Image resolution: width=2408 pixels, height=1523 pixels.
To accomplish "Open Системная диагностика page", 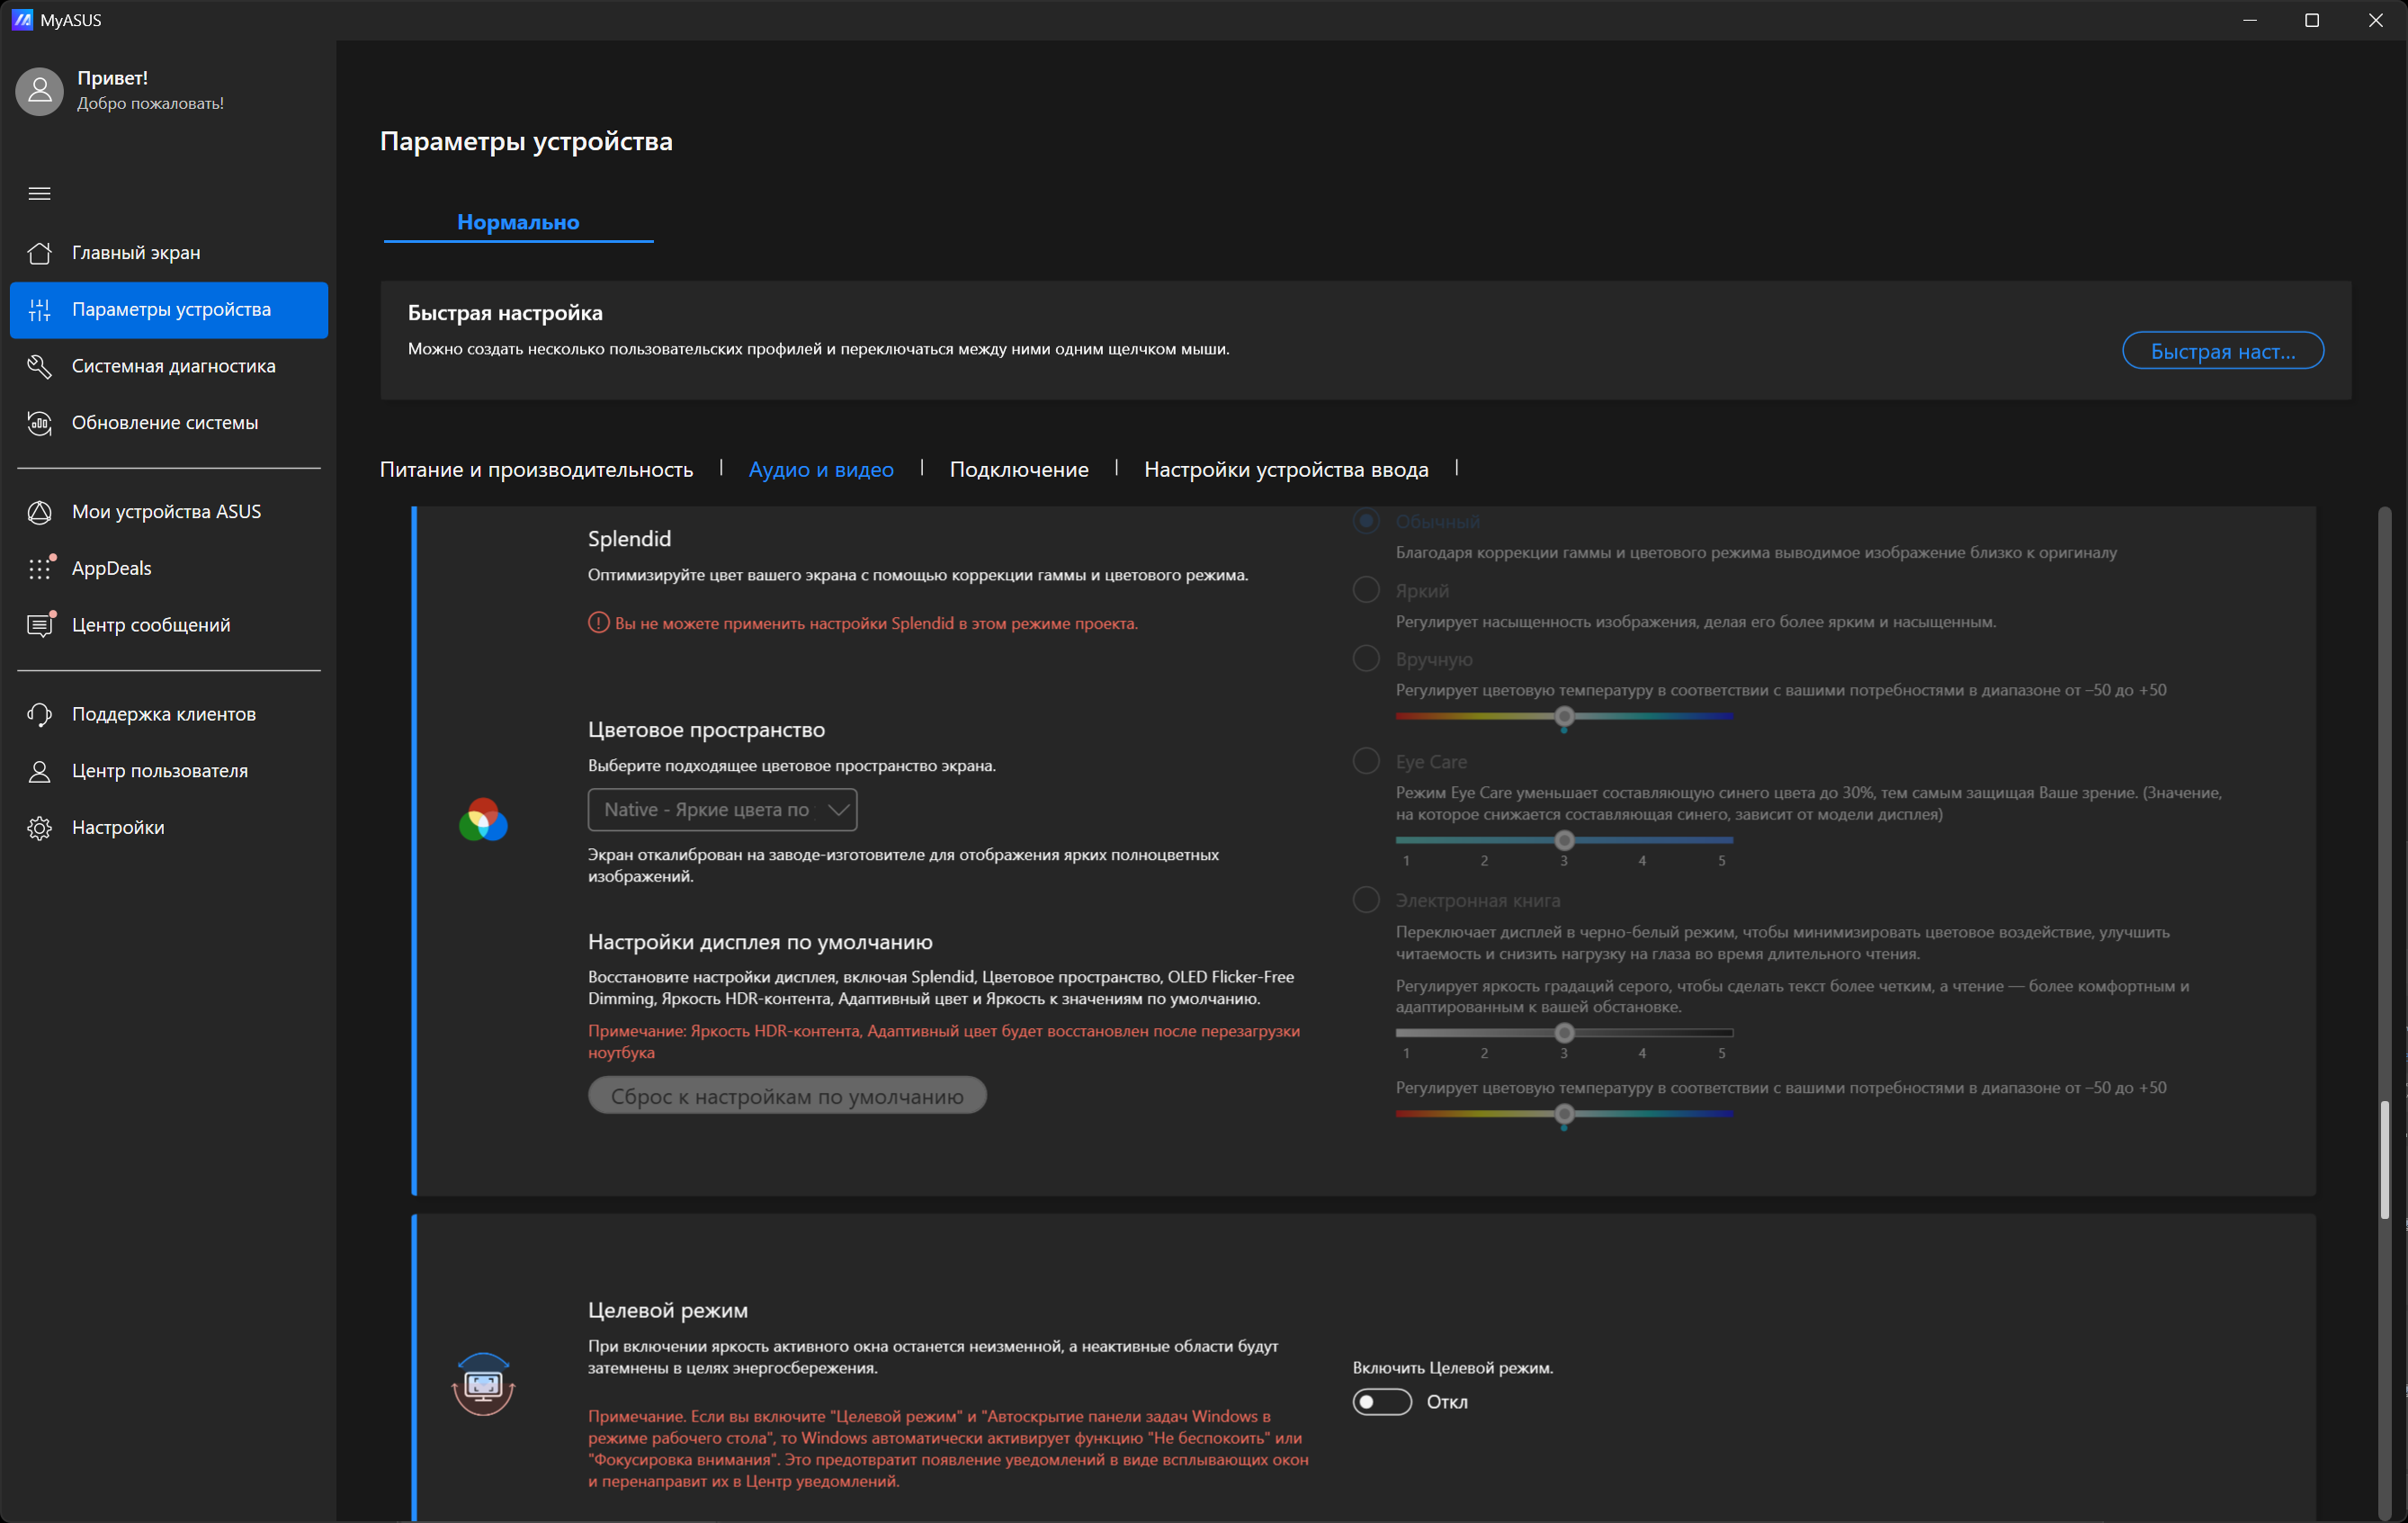I will pos(169,366).
